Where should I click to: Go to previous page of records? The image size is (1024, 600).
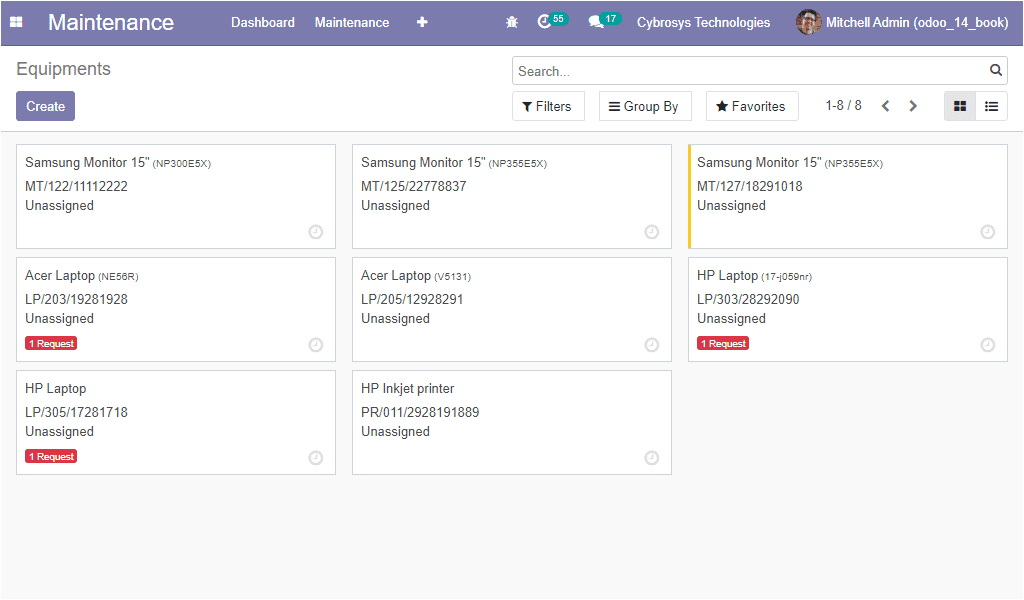886,106
